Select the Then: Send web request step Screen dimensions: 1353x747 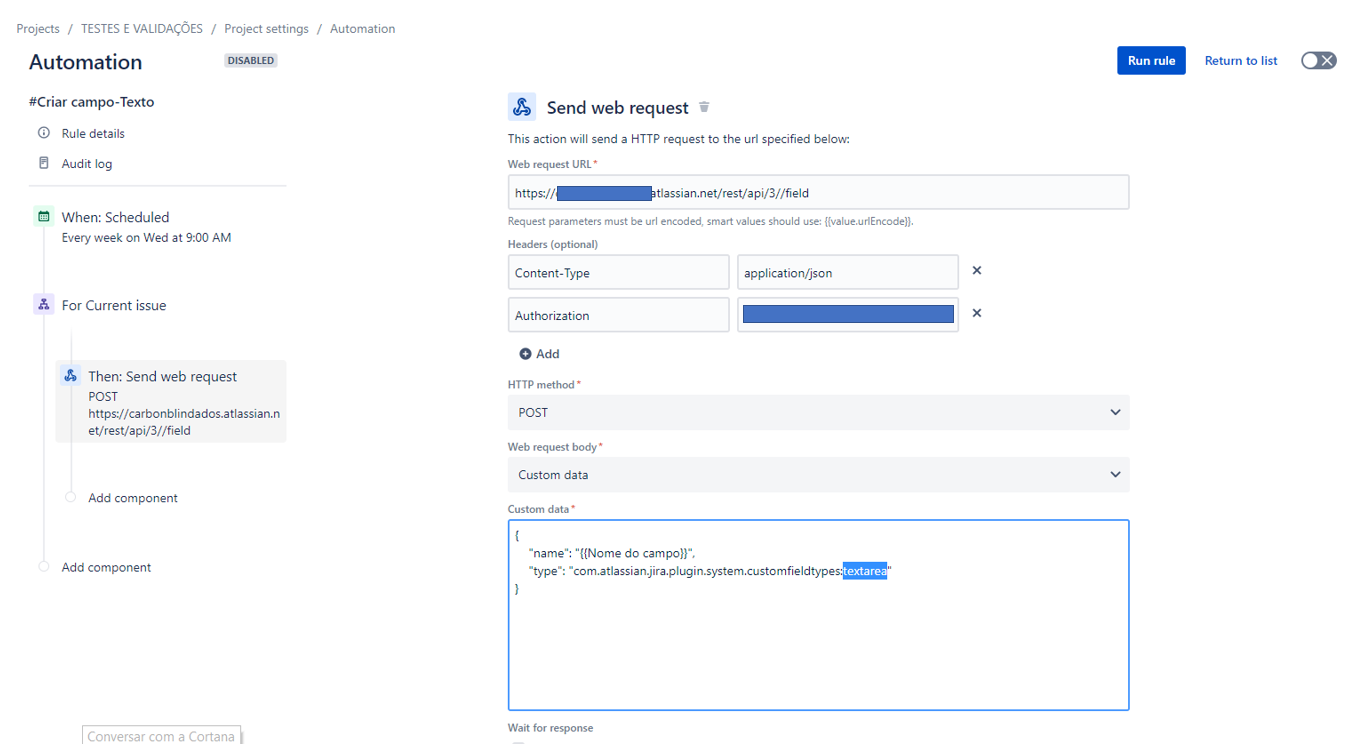(171, 401)
